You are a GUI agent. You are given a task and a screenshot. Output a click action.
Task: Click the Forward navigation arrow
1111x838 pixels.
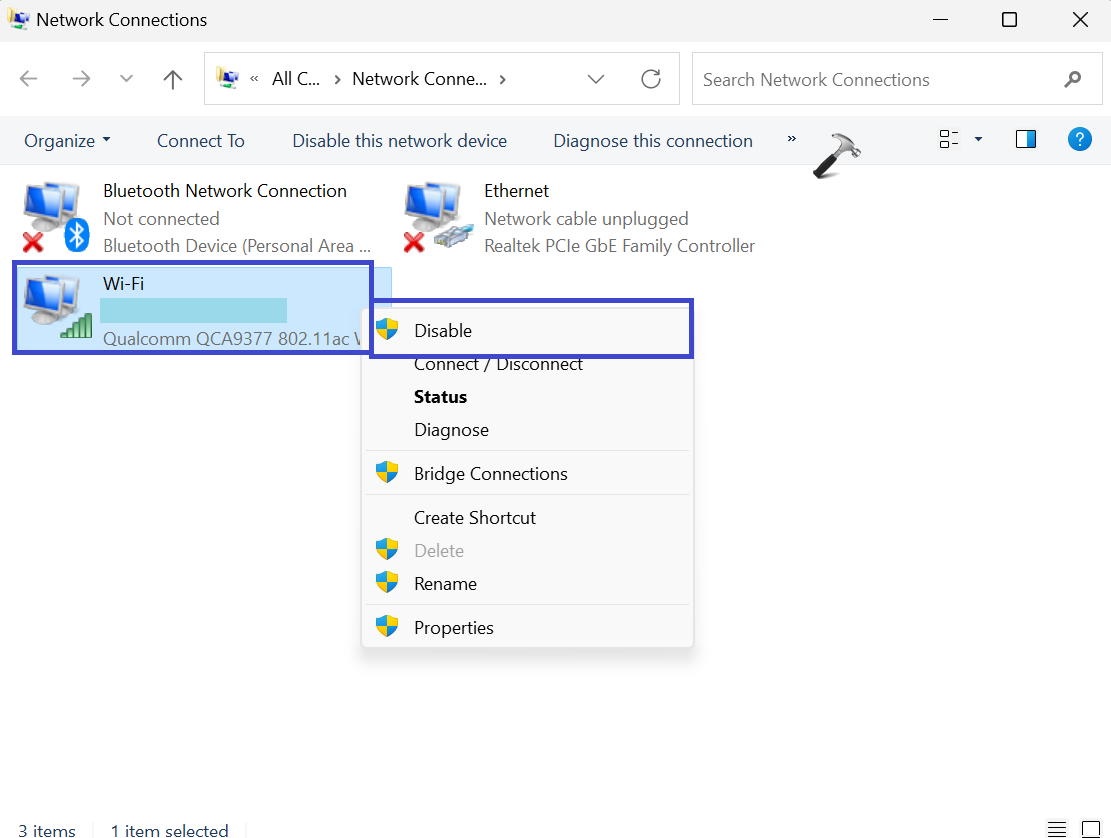(81, 80)
